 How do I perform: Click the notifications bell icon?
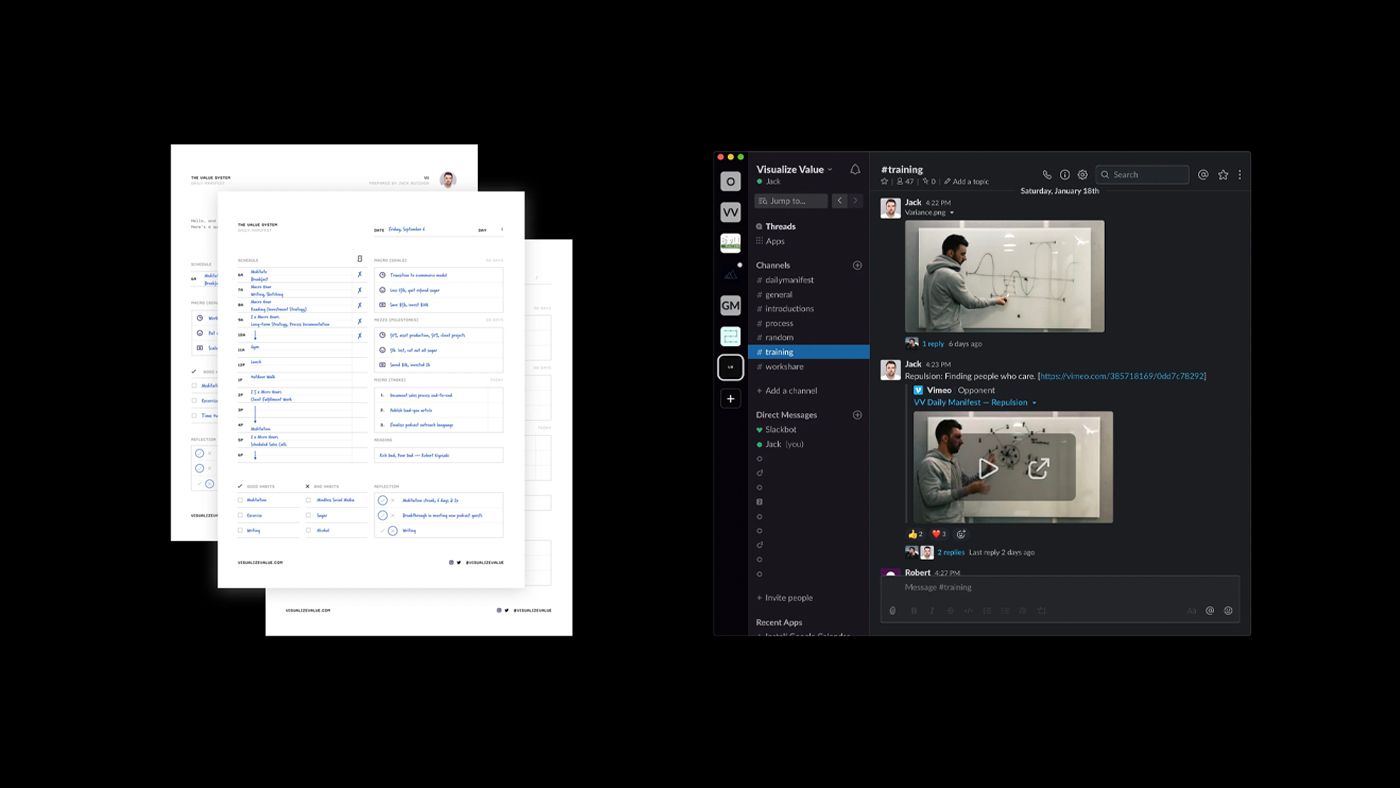855,170
